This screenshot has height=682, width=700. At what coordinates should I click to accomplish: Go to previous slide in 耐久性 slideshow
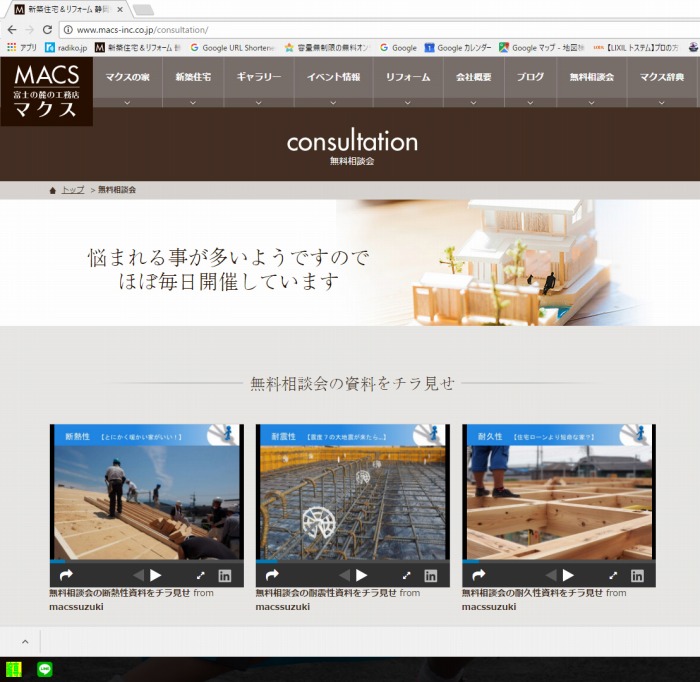(x=551, y=575)
